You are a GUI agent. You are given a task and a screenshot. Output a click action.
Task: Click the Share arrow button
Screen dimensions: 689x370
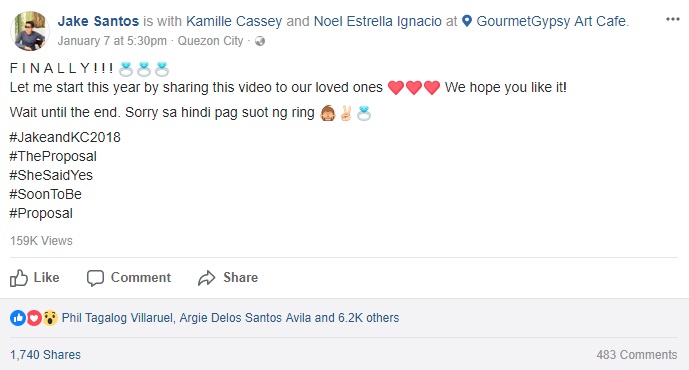pyautogui.click(x=228, y=278)
